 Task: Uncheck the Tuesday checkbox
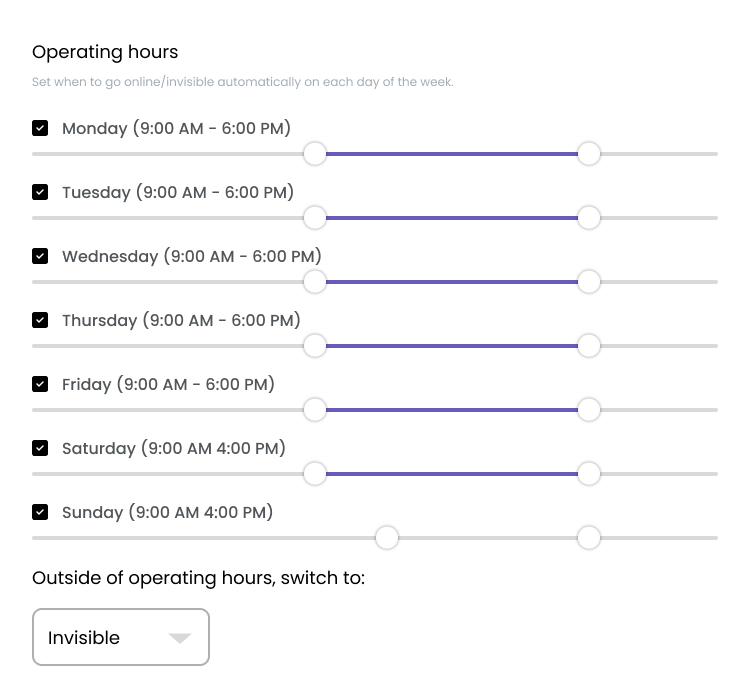[40, 192]
